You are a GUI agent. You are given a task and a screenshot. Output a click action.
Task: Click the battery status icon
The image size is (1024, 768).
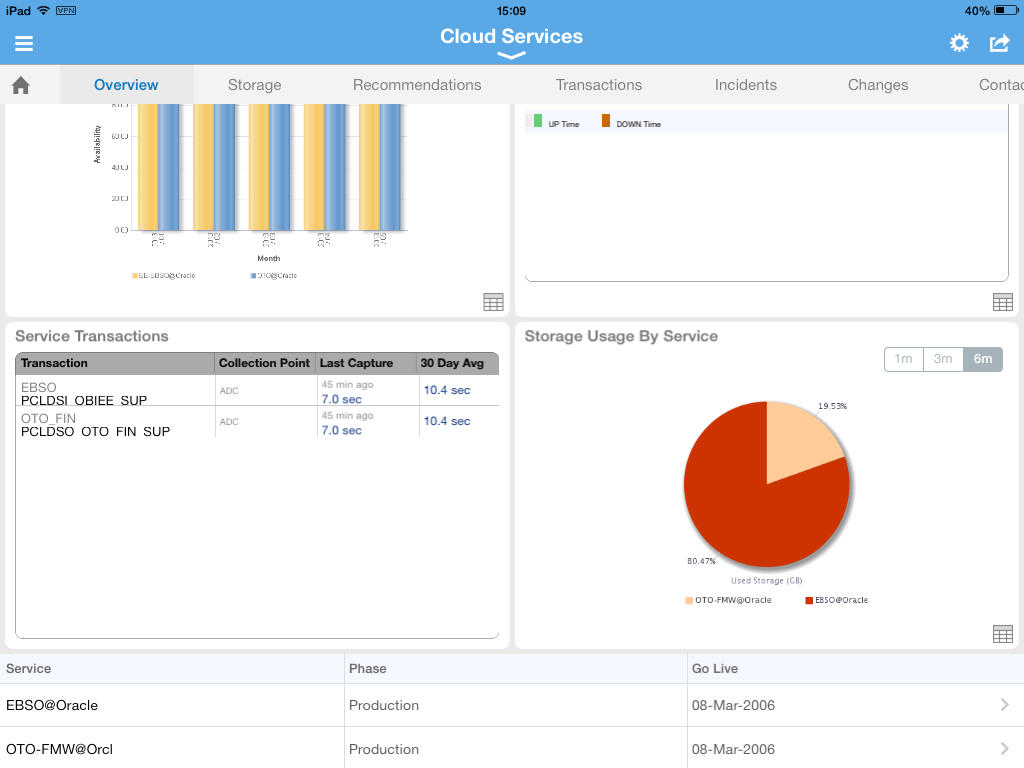pos(1006,10)
